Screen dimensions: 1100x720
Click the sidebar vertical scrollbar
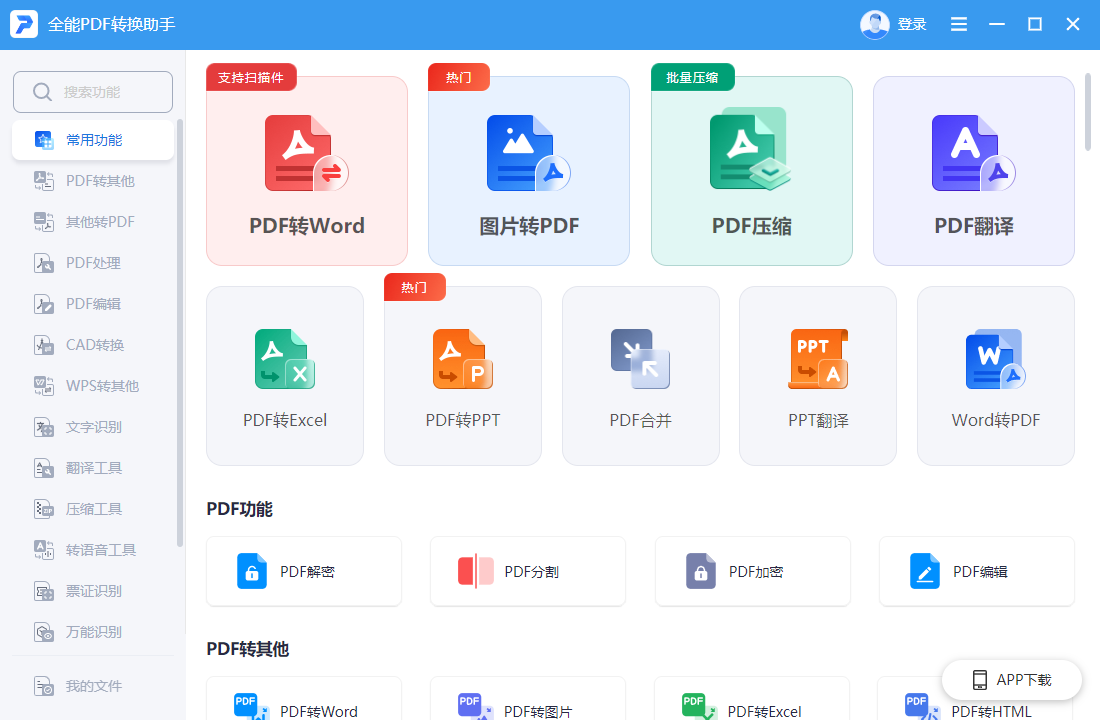click(x=180, y=333)
